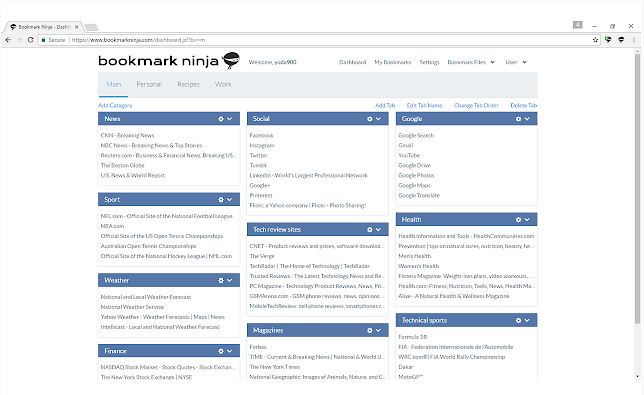Click Delete Tab link
Viewport: 644px width, 395px height.
(x=524, y=106)
